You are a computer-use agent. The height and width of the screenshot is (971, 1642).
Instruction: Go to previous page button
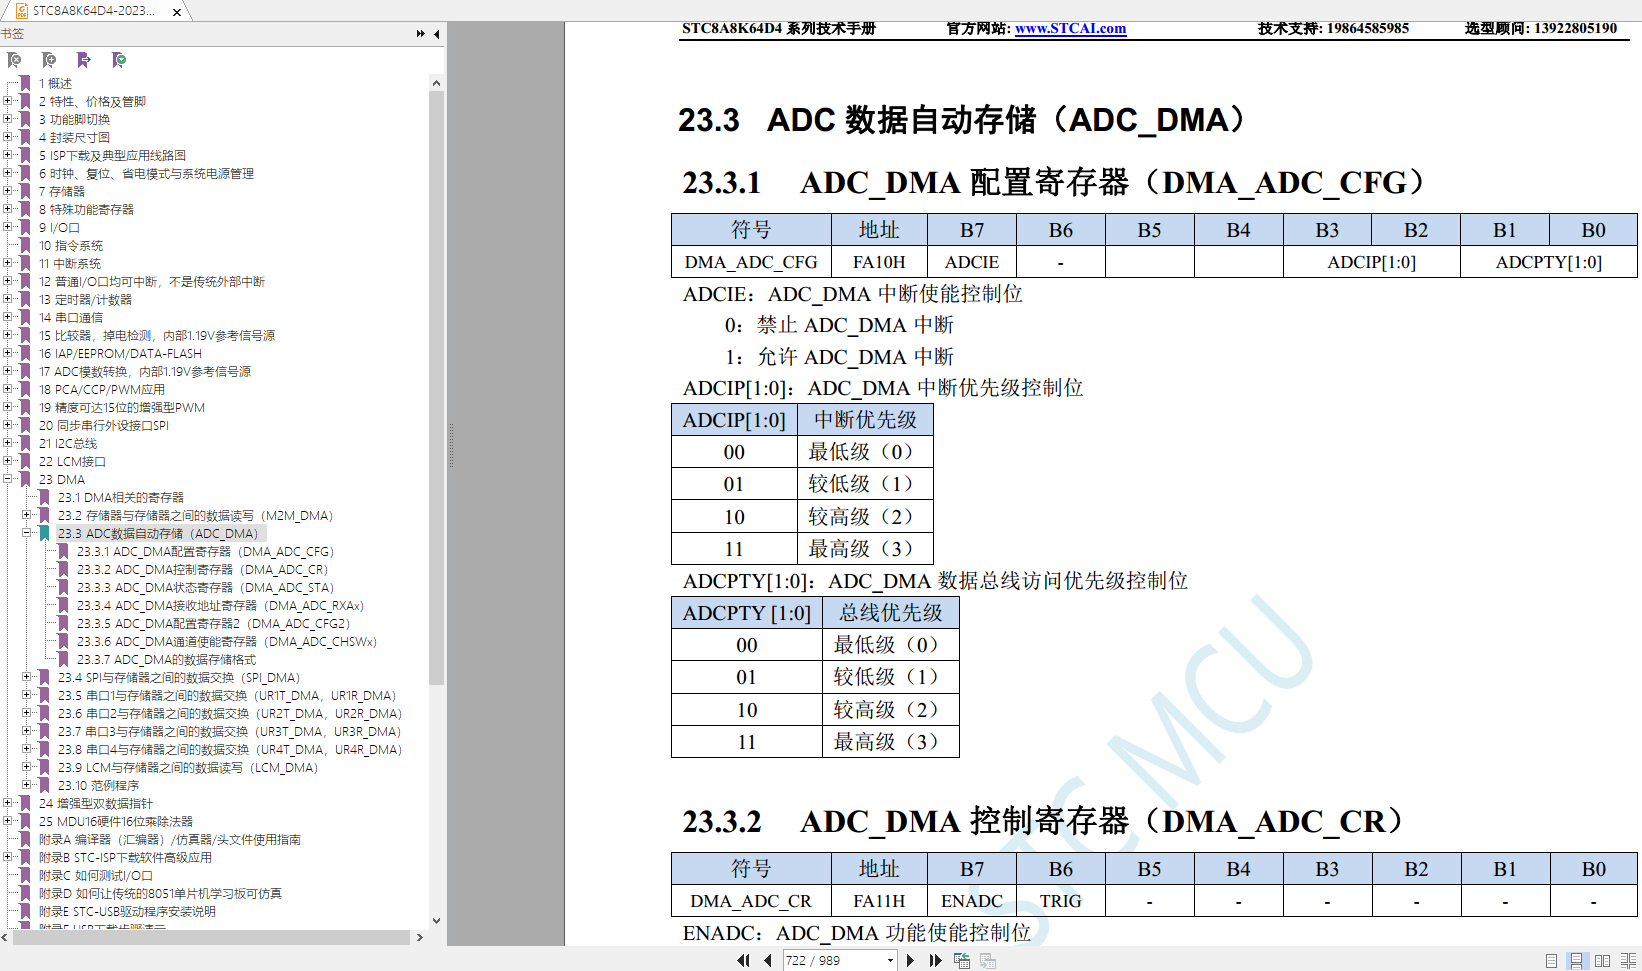point(768,960)
